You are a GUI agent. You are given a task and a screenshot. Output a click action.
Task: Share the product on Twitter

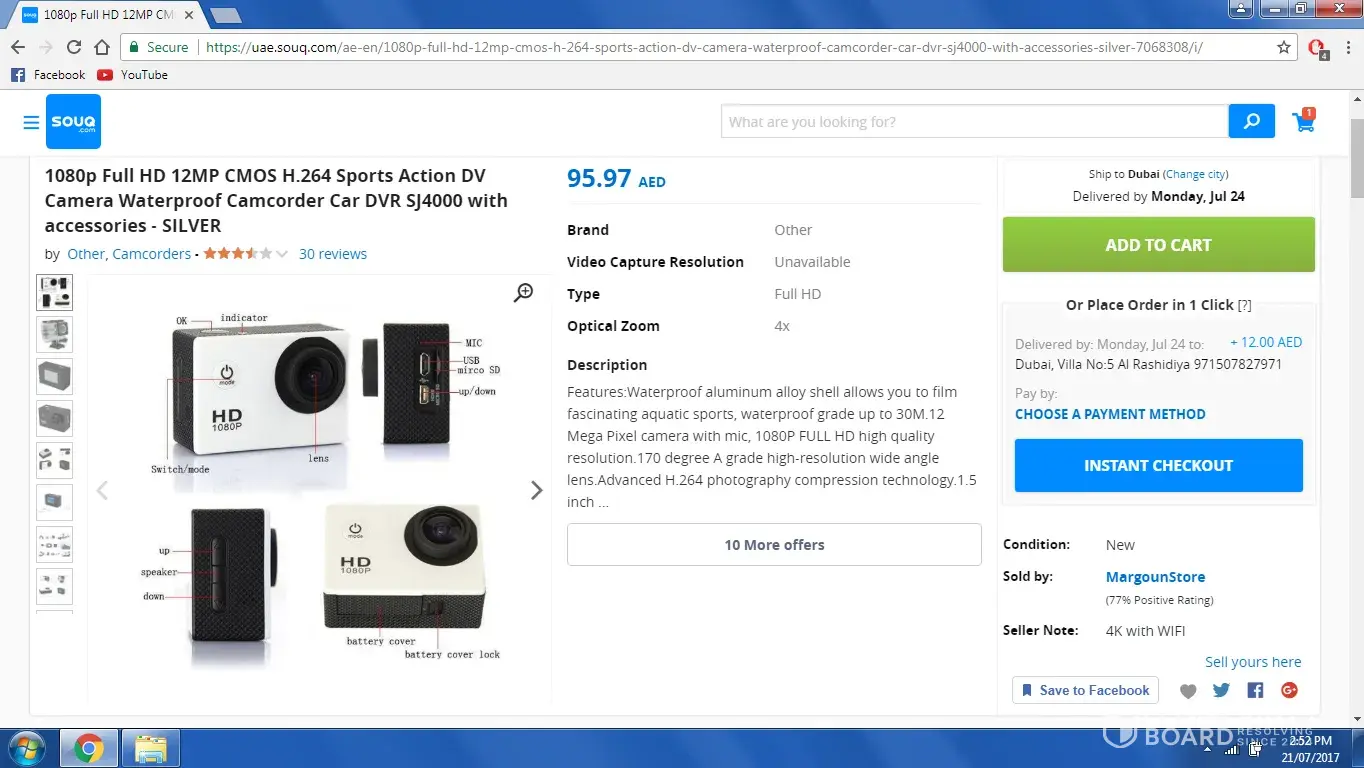point(1221,690)
